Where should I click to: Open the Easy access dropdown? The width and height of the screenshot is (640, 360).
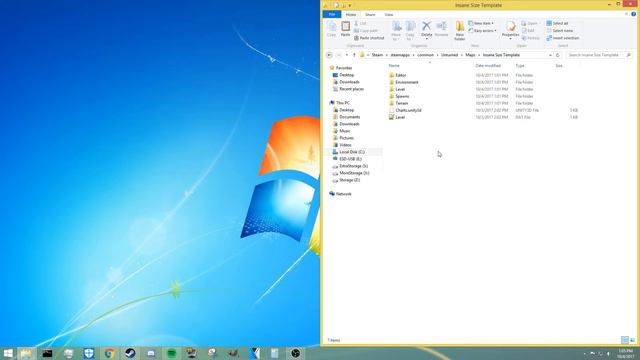pyautogui.click(x=482, y=31)
